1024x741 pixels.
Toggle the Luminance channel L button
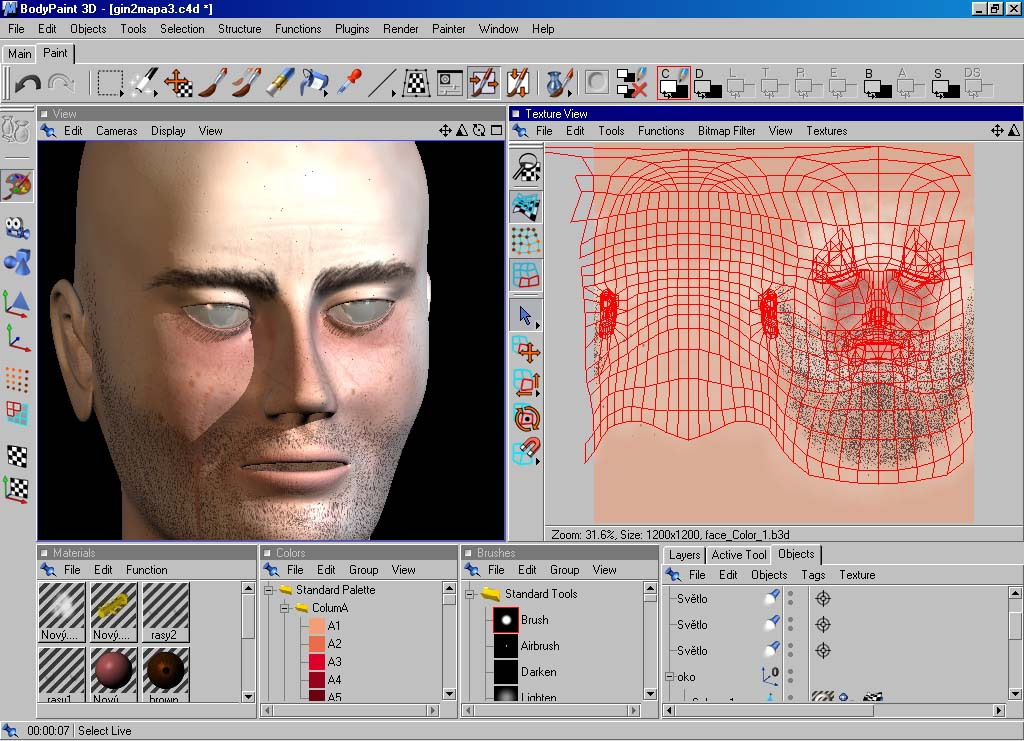(x=740, y=84)
